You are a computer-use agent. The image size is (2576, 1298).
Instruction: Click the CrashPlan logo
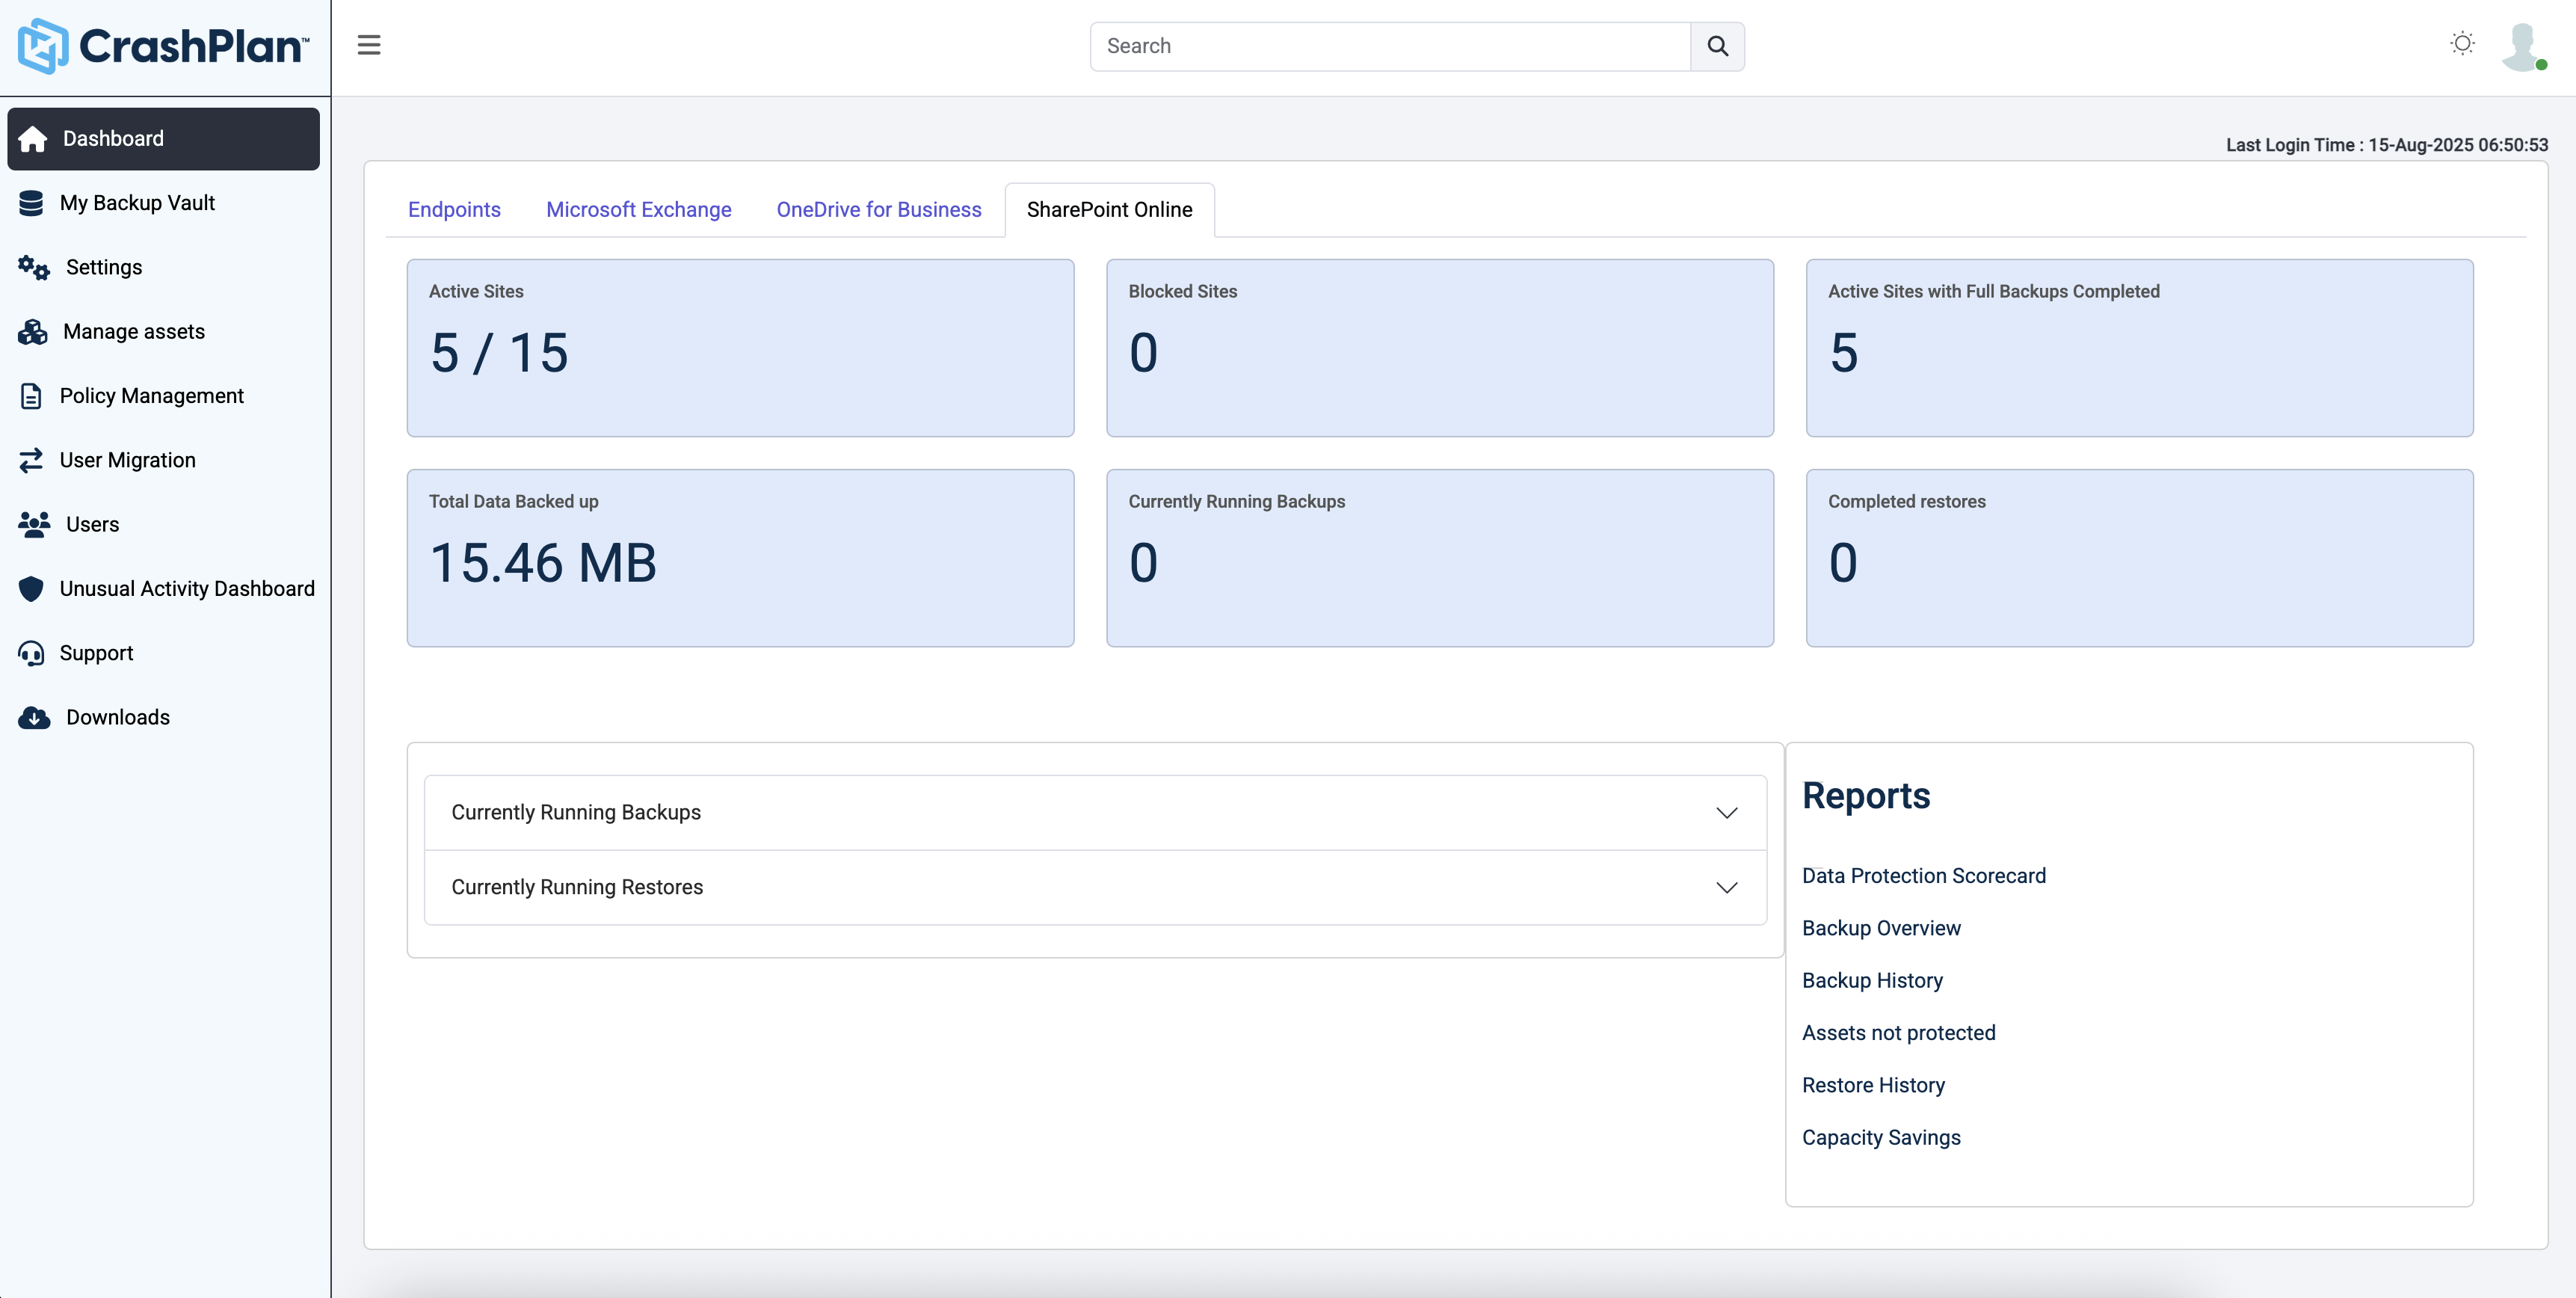(x=163, y=46)
